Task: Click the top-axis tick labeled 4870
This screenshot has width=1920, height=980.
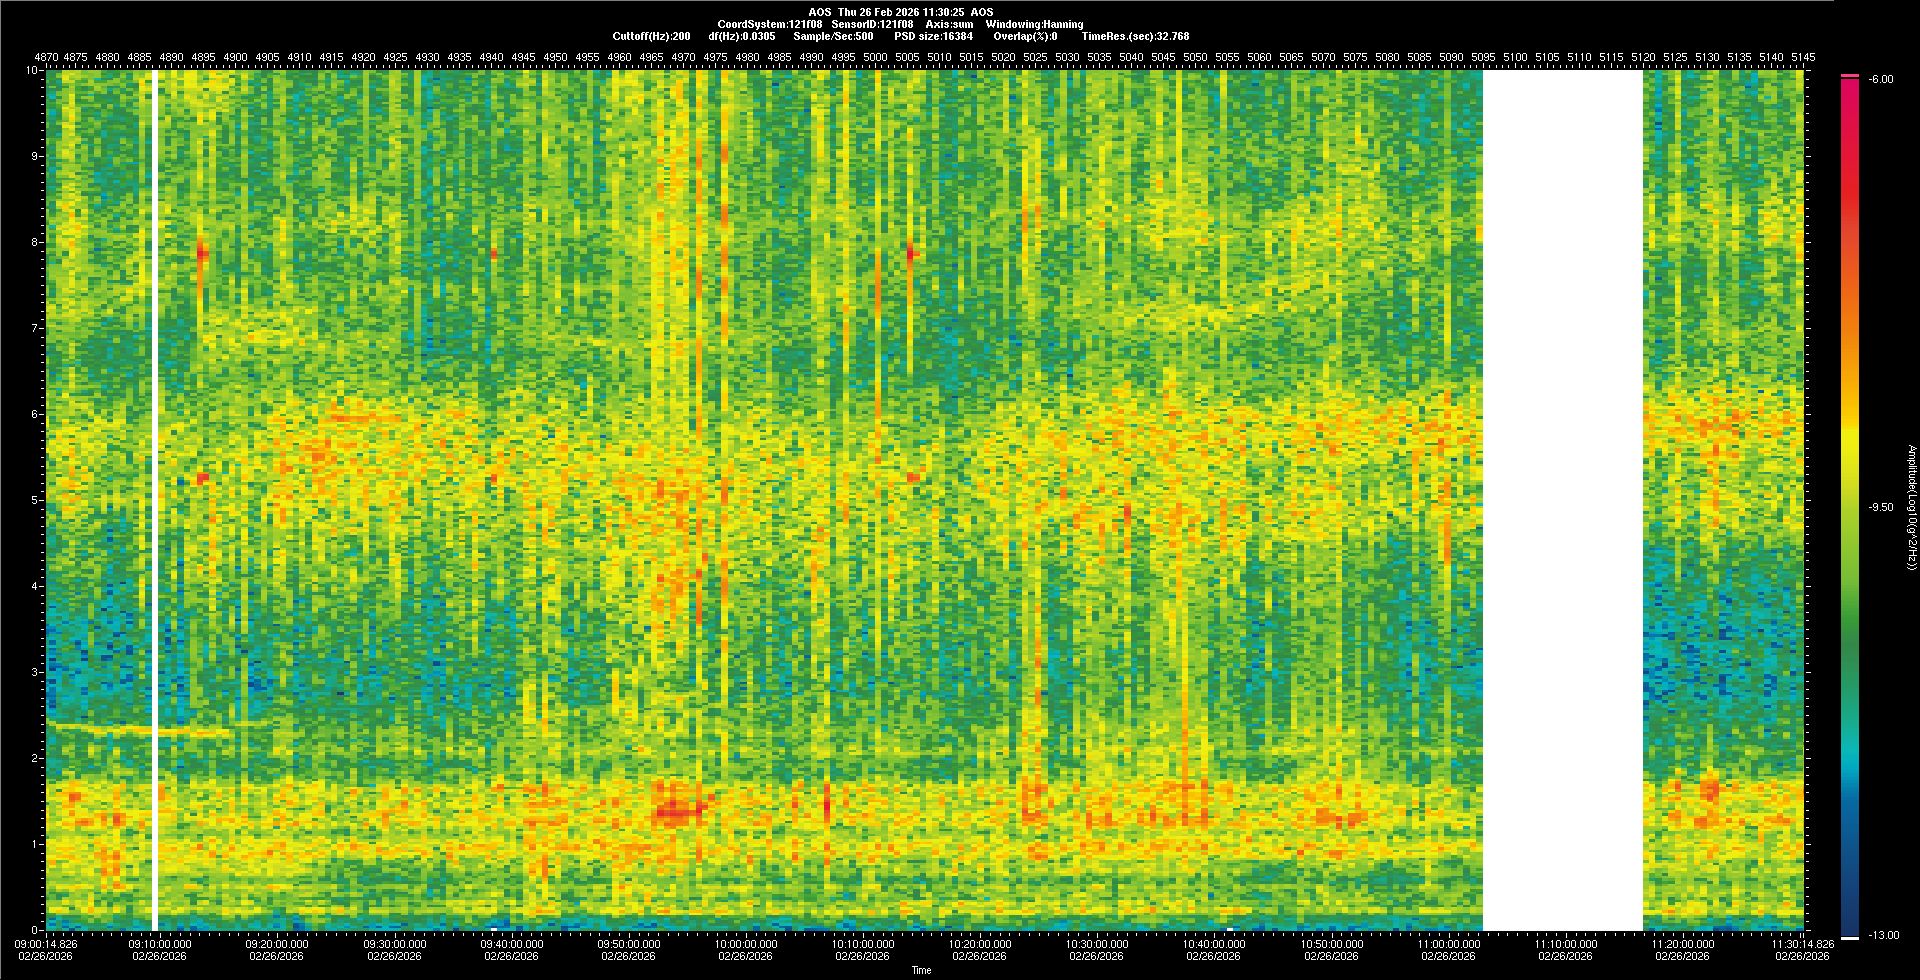Action: [46, 57]
